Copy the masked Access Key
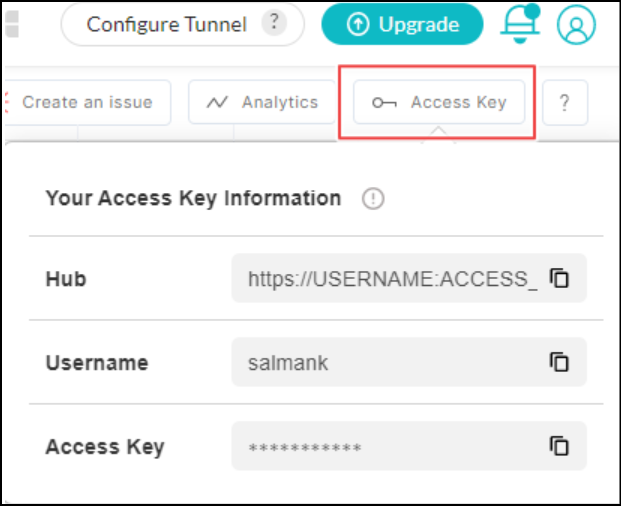This screenshot has width=621, height=506. pyautogui.click(x=560, y=446)
